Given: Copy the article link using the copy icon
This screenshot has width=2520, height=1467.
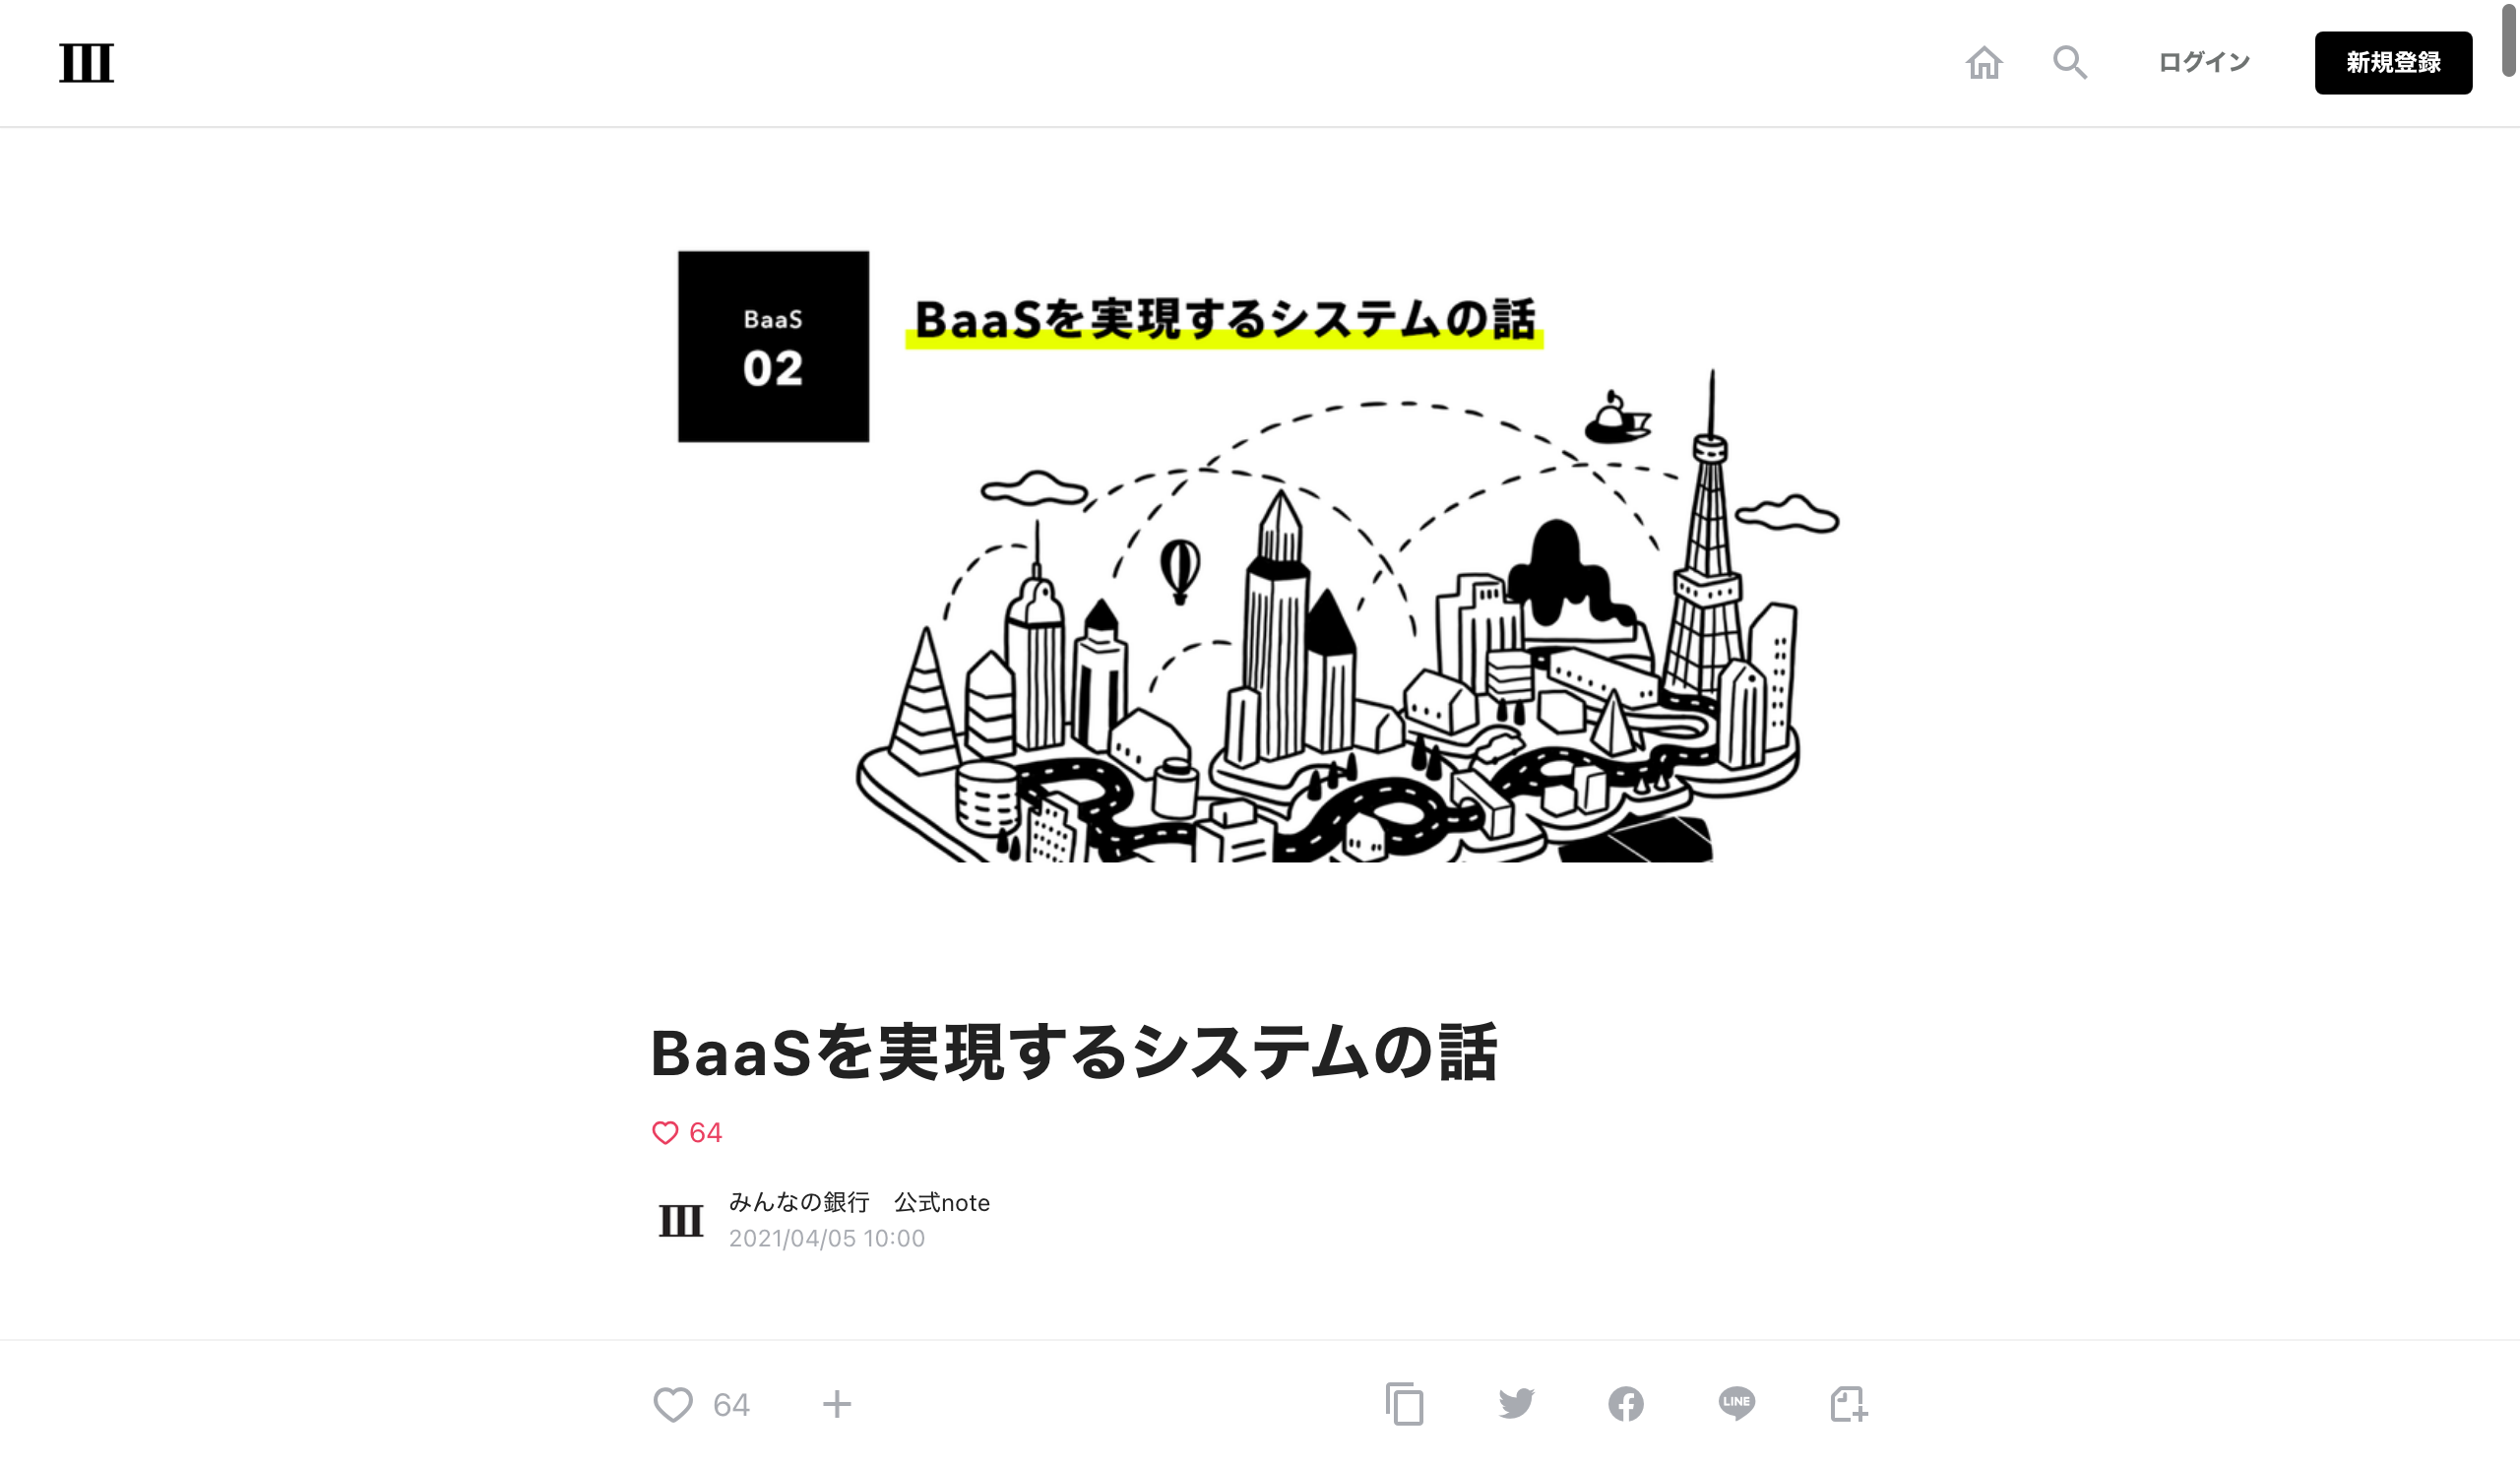Looking at the screenshot, I should (1405, 1404).
